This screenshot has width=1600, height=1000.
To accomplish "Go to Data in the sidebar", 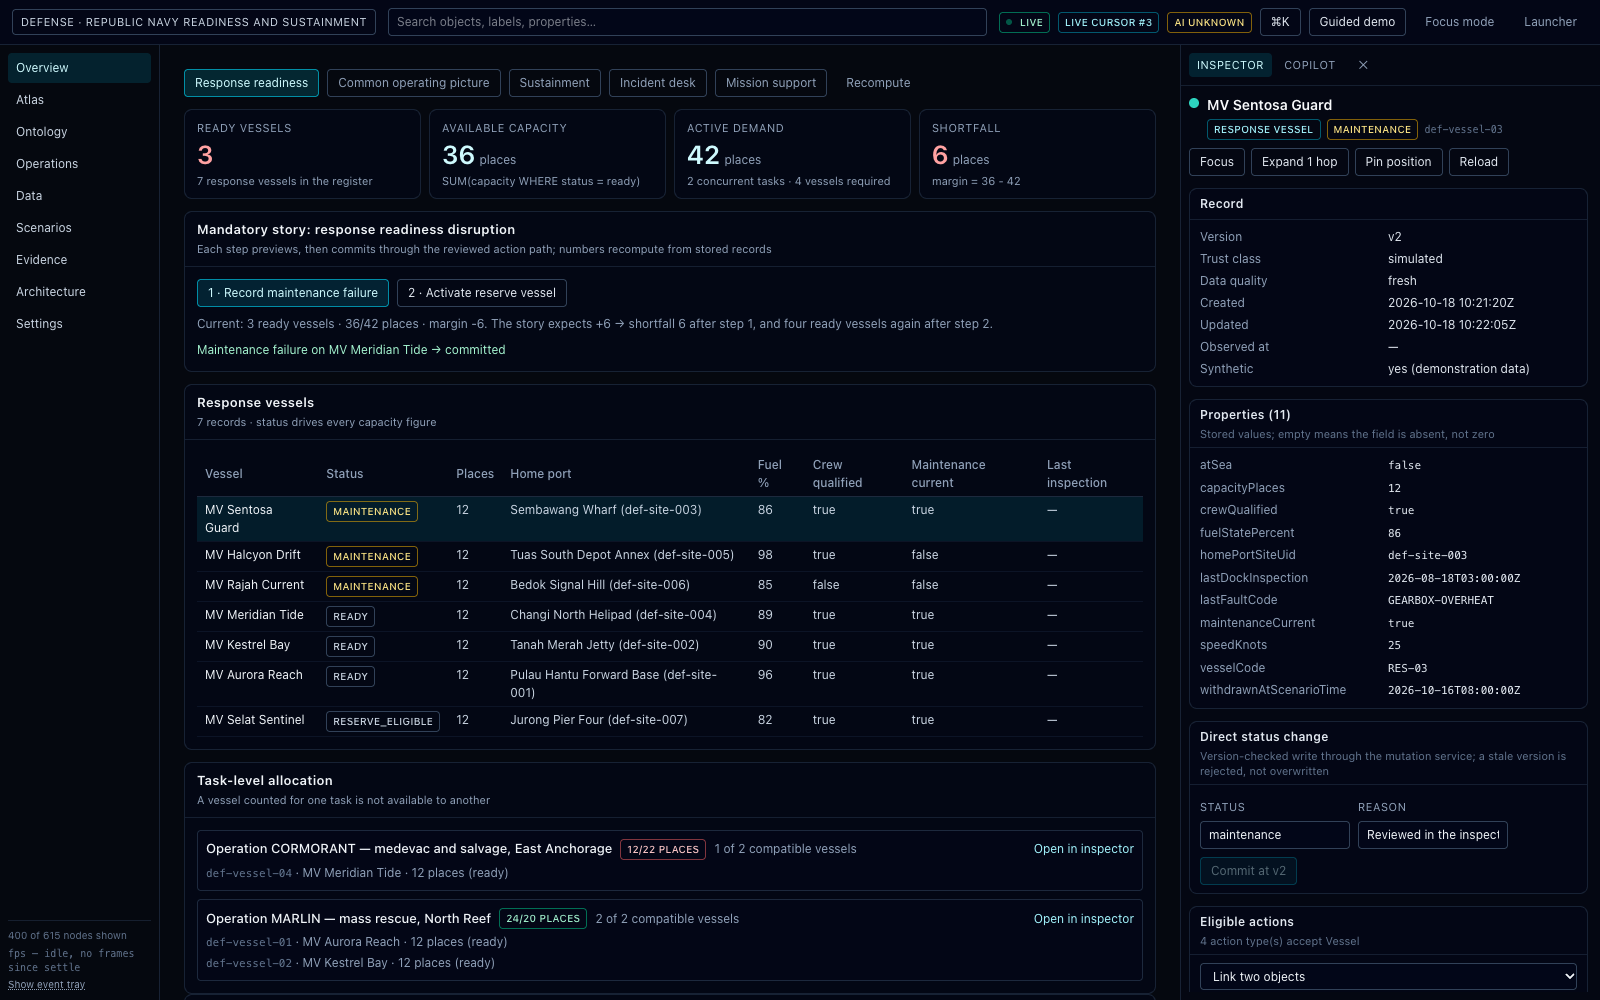I will tap(79, 196).
